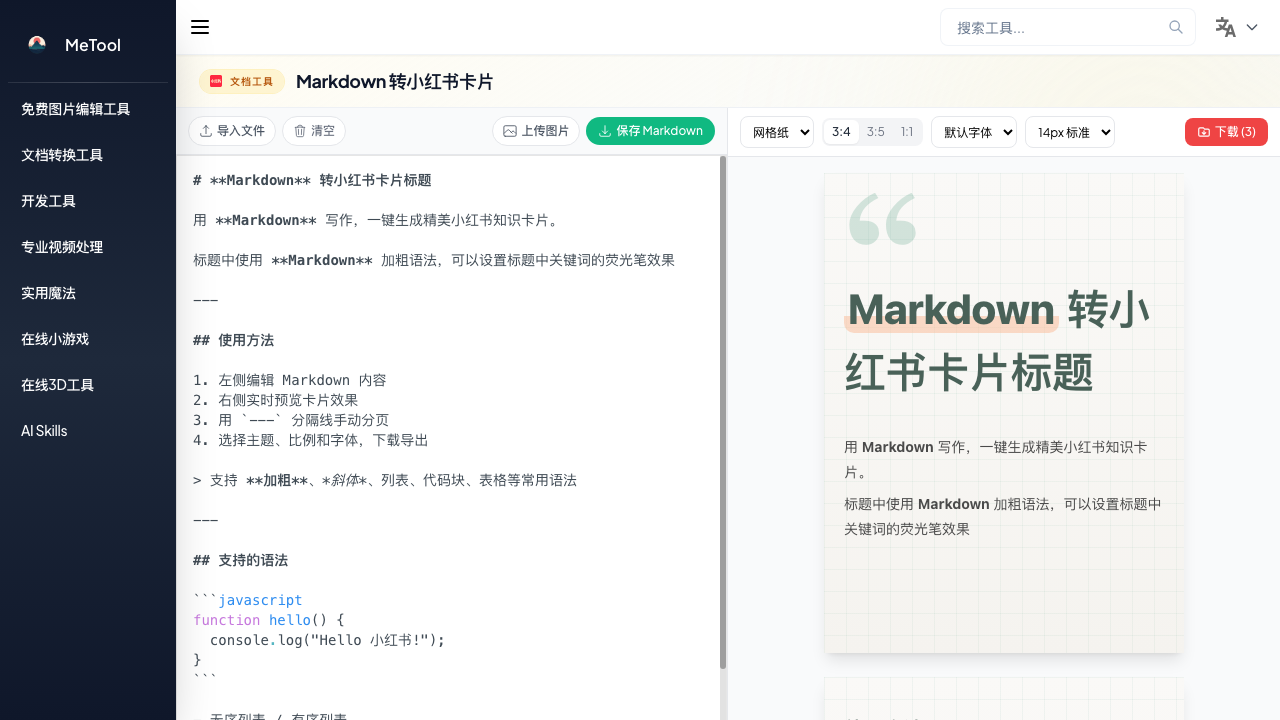Click the 文档工具 category badge
1280x720 pixels.
tap(241, 81)
